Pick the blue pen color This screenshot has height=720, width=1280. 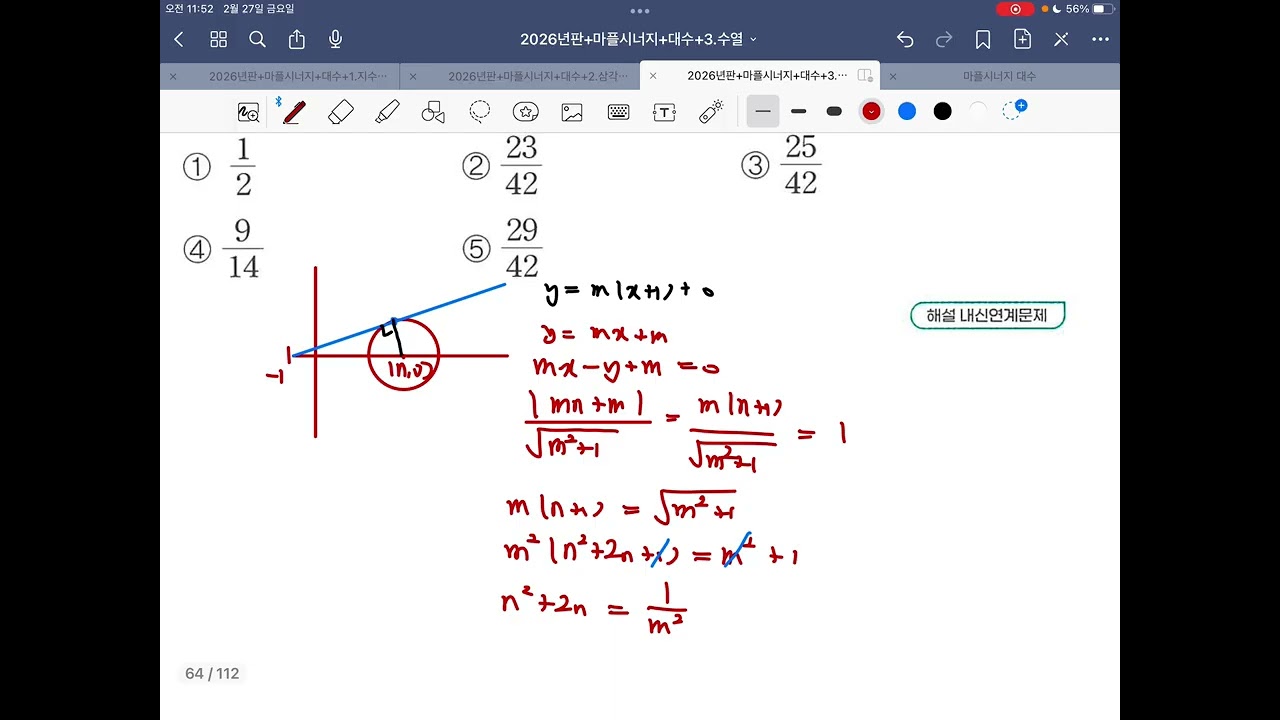(x=907, y=111)
